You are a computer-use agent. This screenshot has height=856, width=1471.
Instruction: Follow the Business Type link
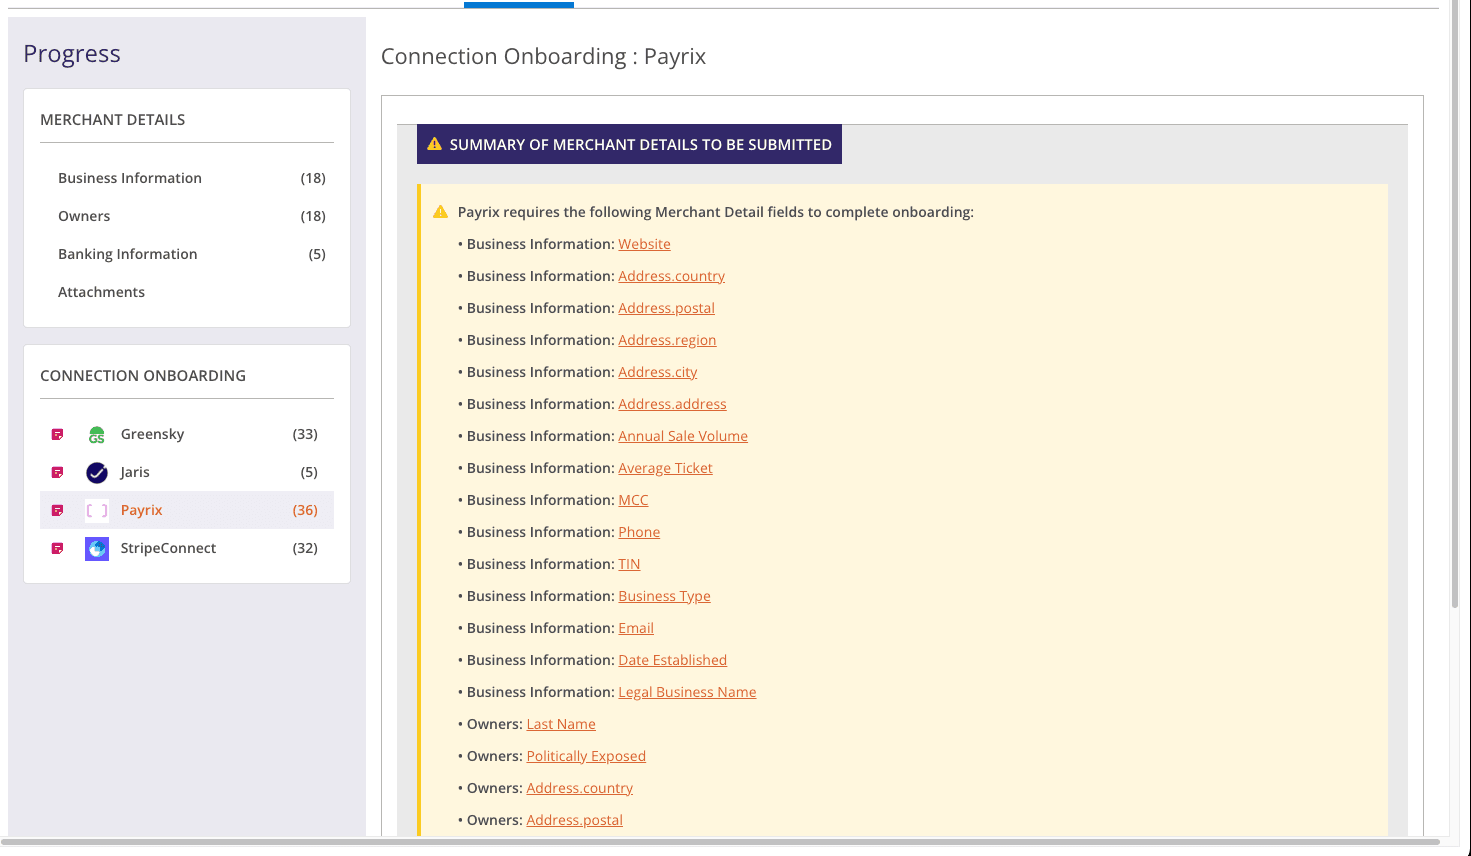click(x=664, y=596)
